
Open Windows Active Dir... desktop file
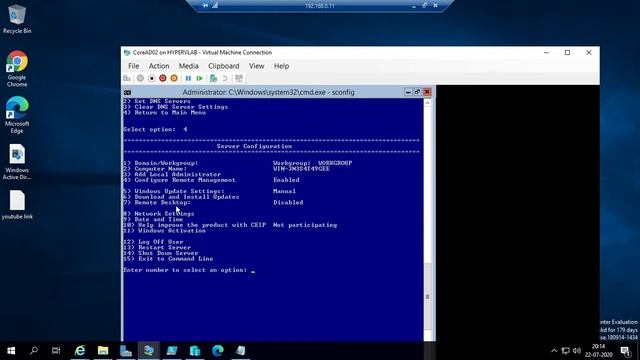[17, 162]
